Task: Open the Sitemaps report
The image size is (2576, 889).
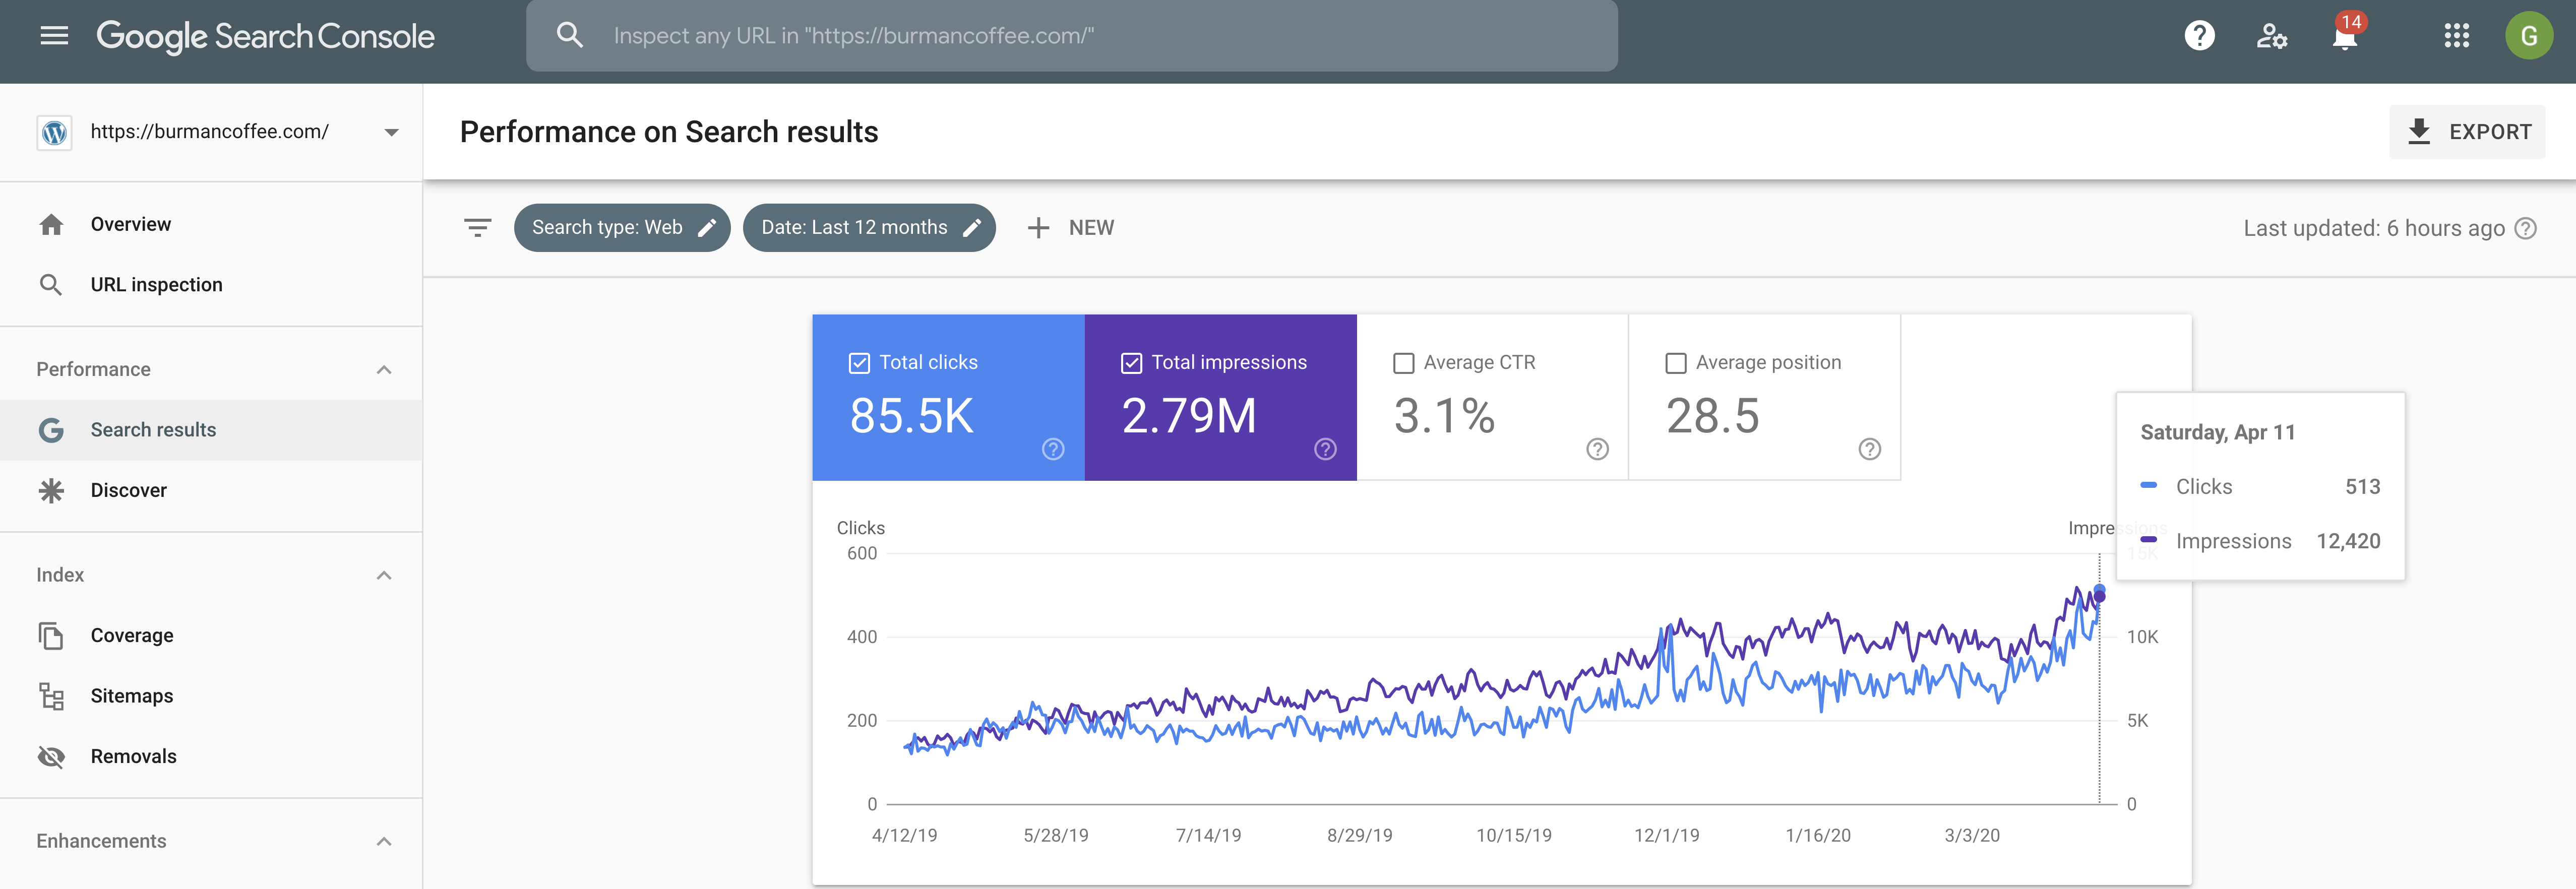Action: tap(131, 696)
